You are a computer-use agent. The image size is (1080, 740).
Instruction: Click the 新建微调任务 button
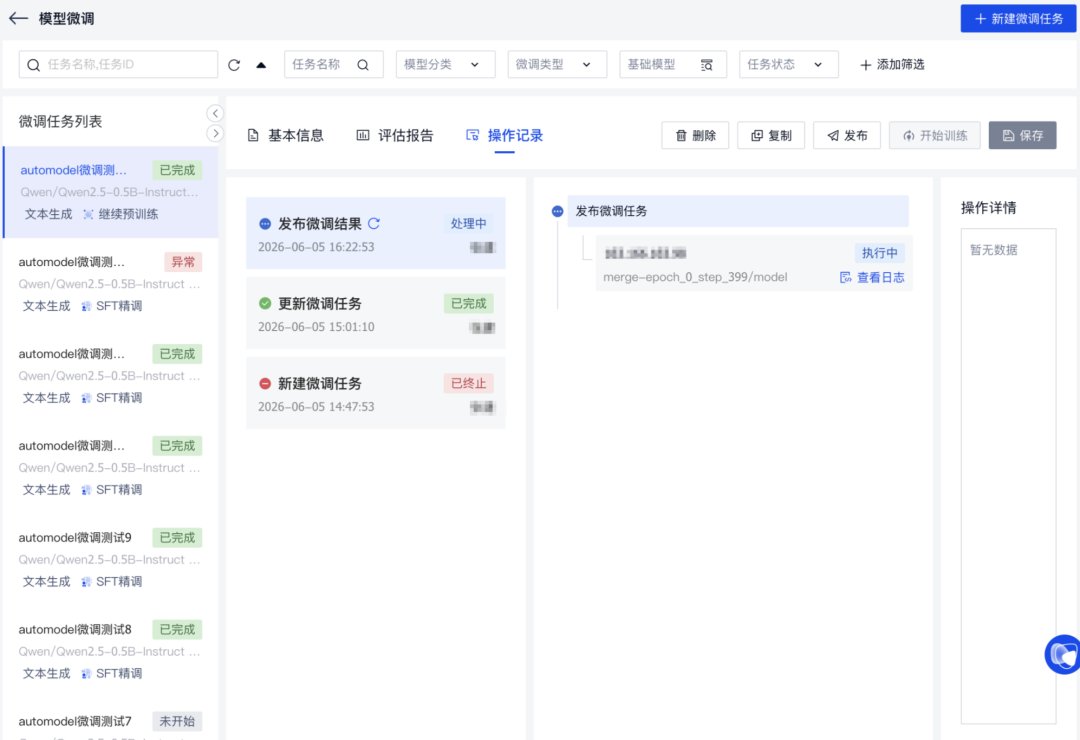click(1018, 19)
